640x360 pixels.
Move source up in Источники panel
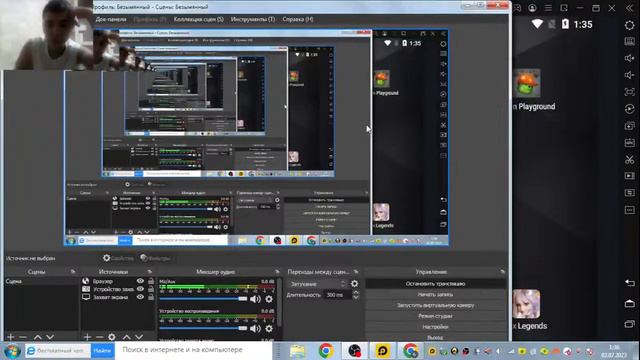pos(127,337)
